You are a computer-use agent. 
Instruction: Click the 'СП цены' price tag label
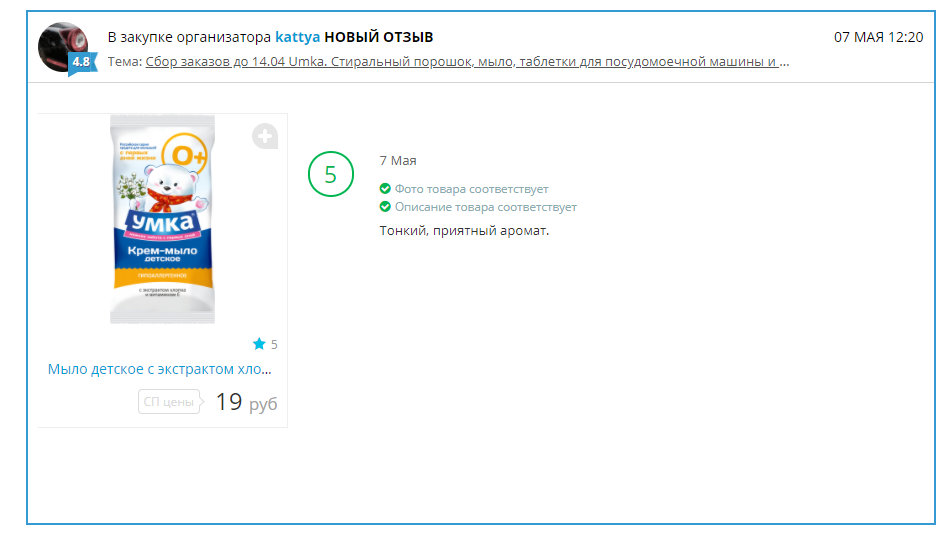pos(171,402)
